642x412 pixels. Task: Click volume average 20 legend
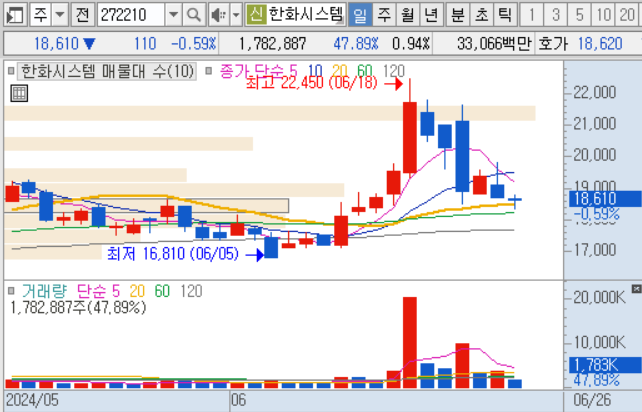tap(137, 291)
